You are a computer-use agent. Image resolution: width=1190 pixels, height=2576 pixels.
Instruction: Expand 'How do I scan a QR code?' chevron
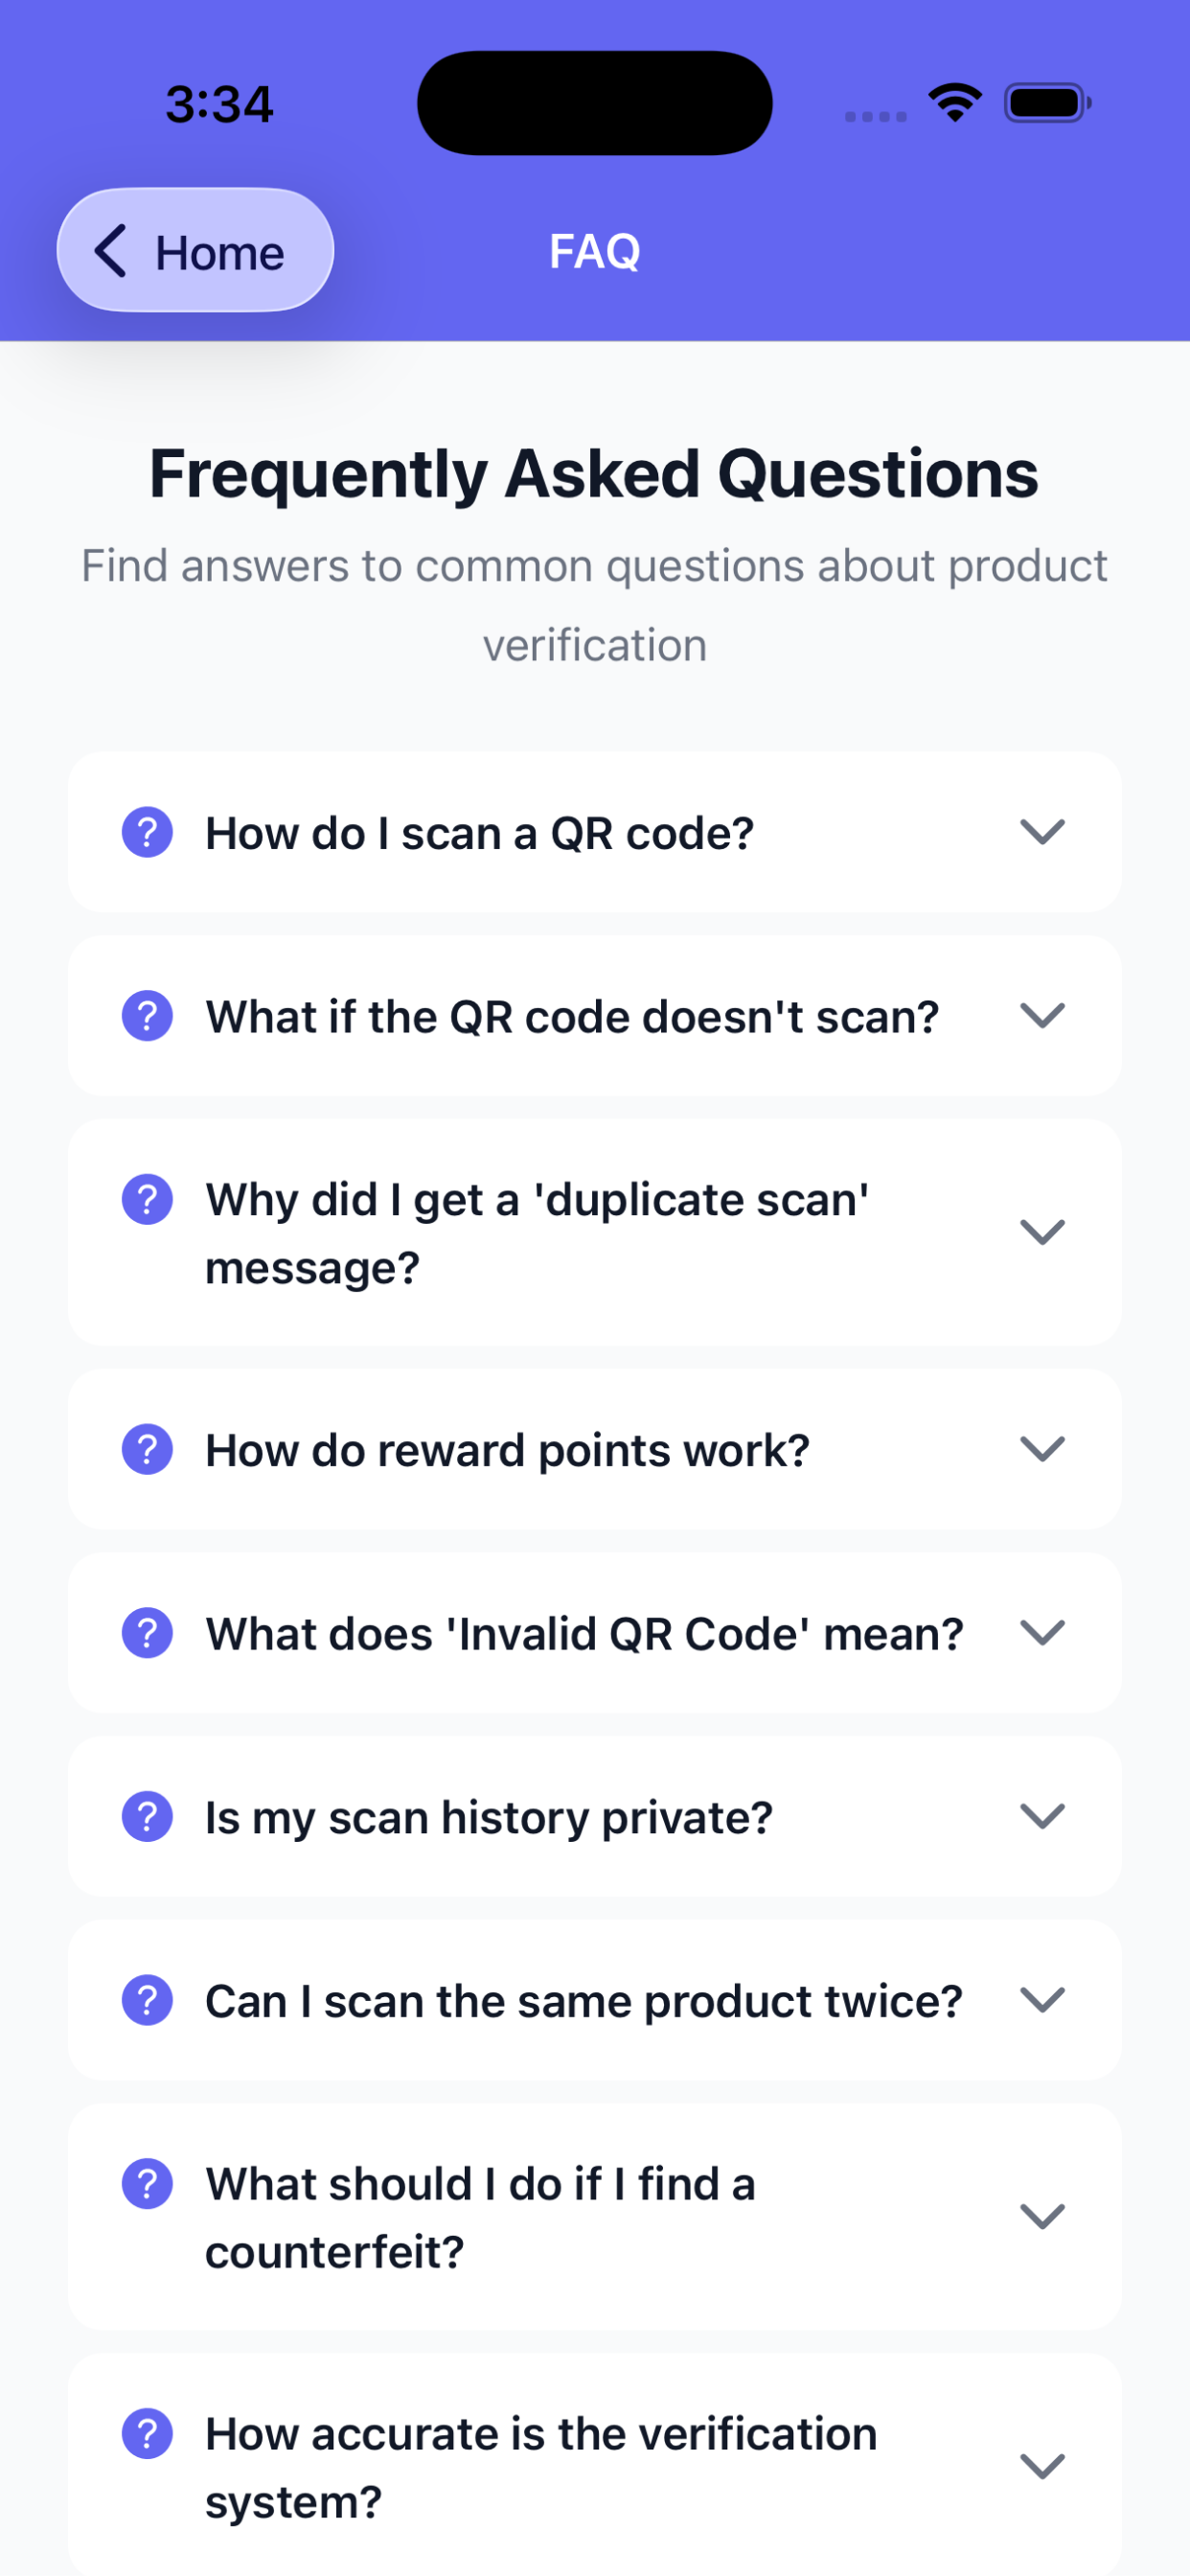click(x=1042, y=832)
